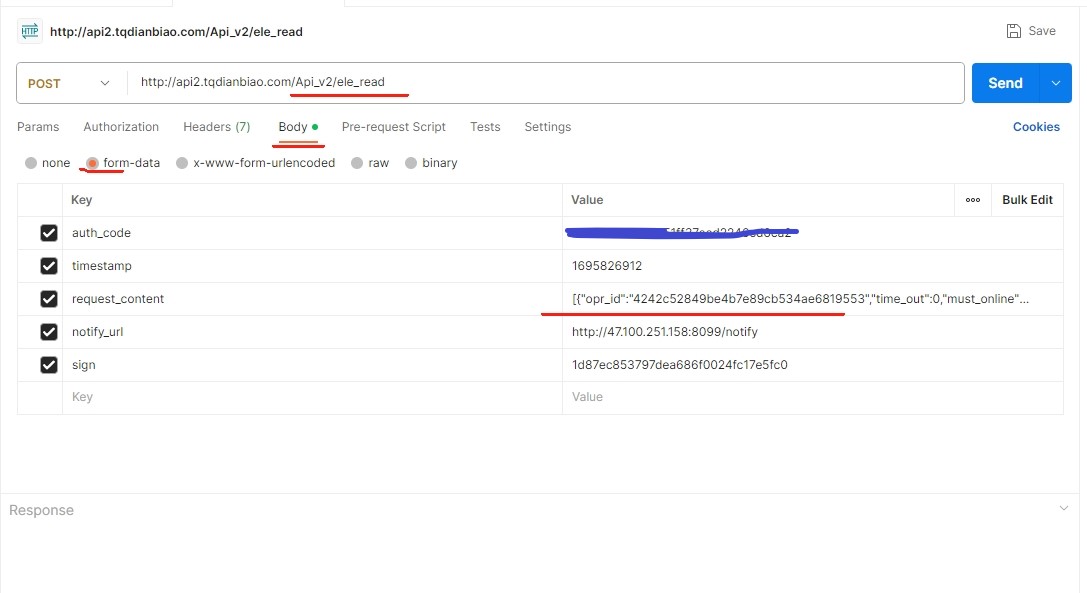Click the empty new Value field
Screen dimensions: 1087x593
click(812, 397)
